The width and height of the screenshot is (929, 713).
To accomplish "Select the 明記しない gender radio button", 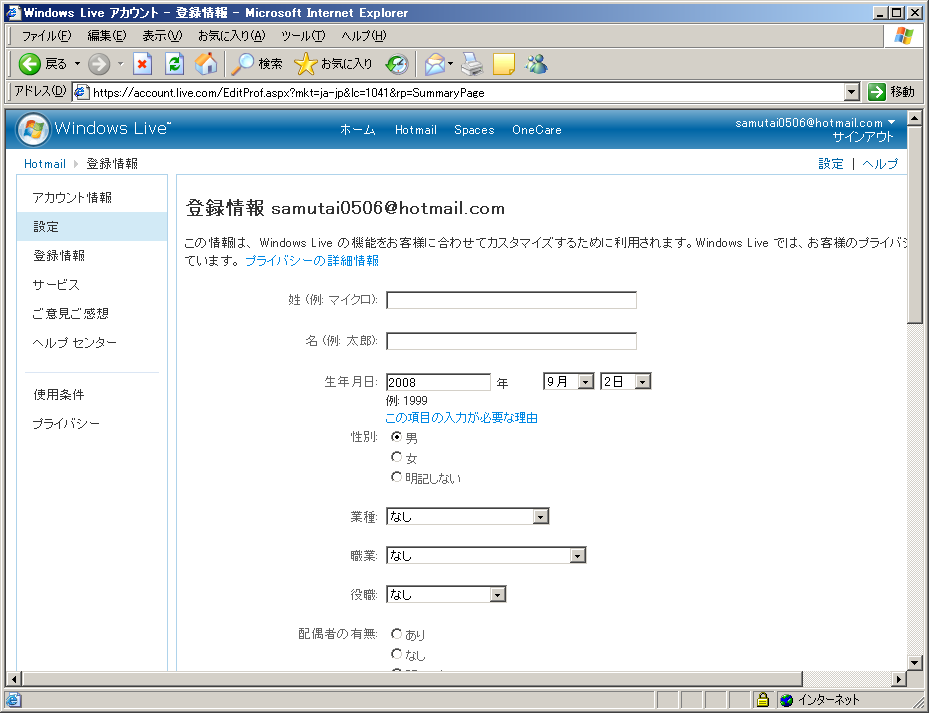I will 396,477.
